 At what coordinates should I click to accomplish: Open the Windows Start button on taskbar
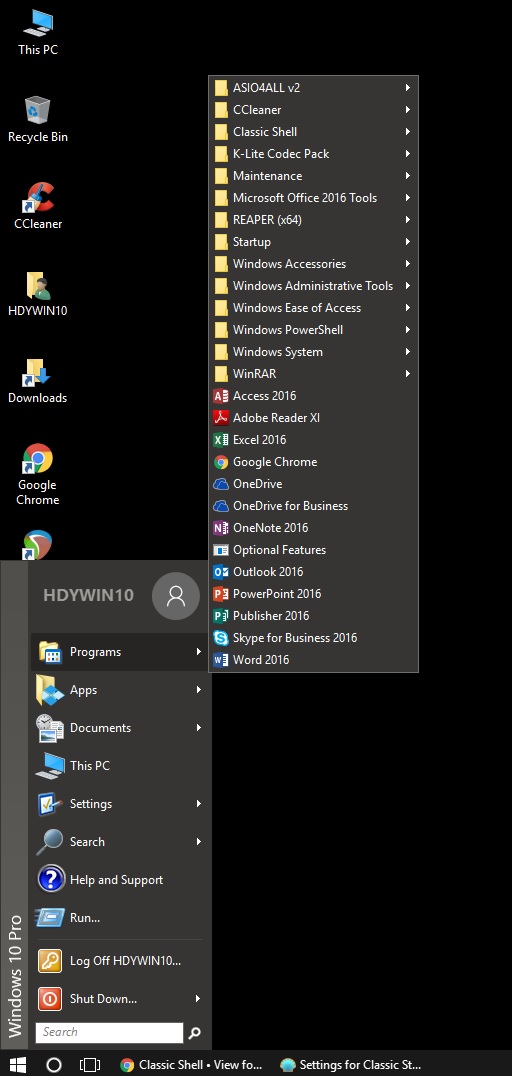17,1064
